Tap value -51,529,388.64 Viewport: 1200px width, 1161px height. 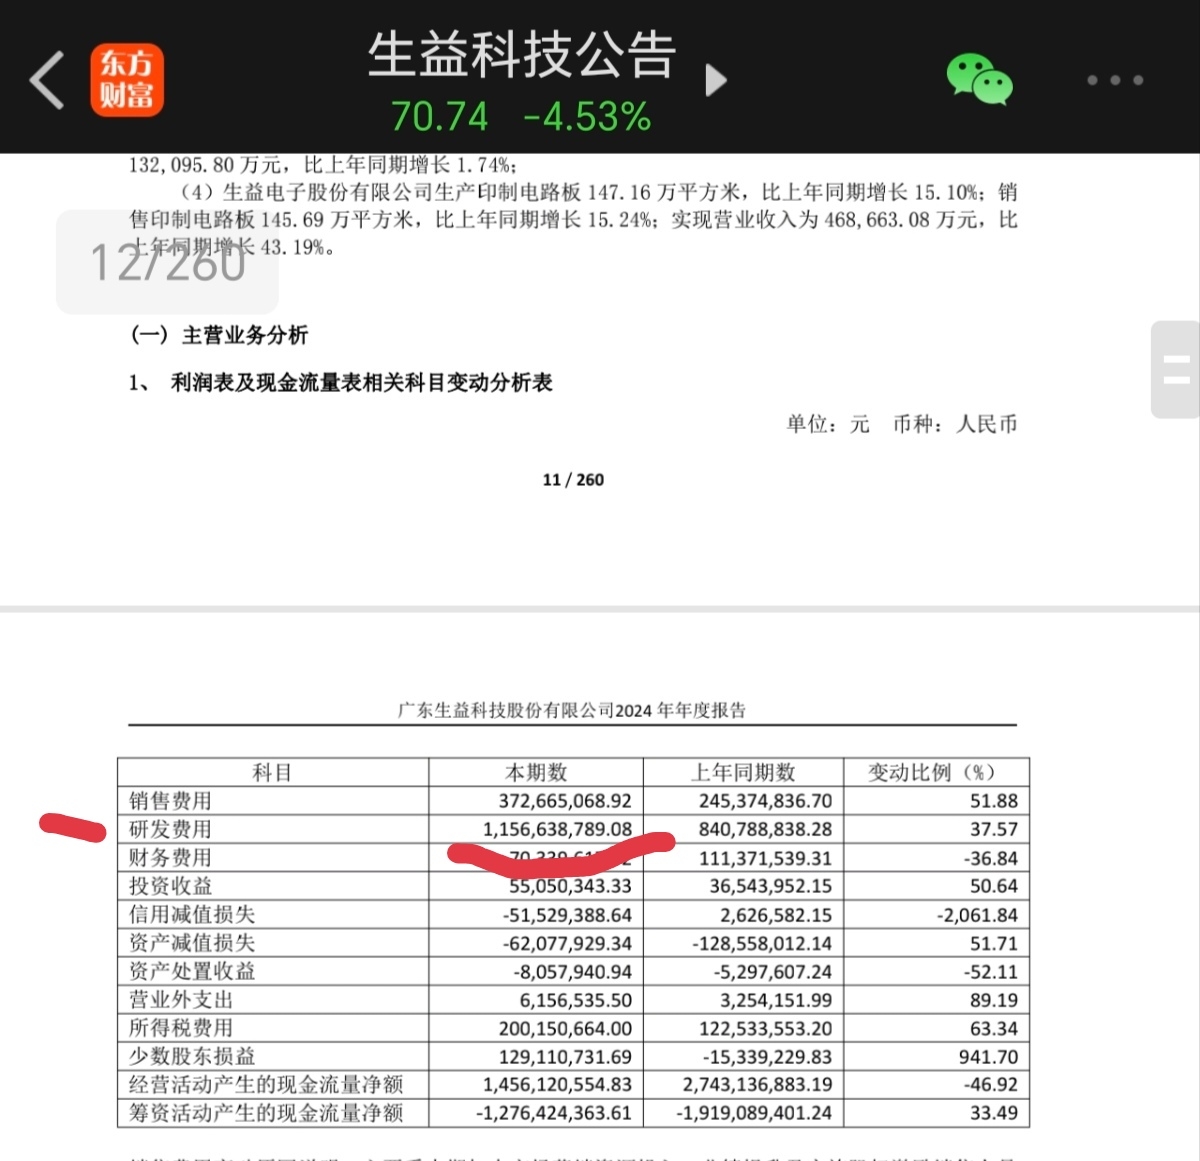[x=567, y=914]
